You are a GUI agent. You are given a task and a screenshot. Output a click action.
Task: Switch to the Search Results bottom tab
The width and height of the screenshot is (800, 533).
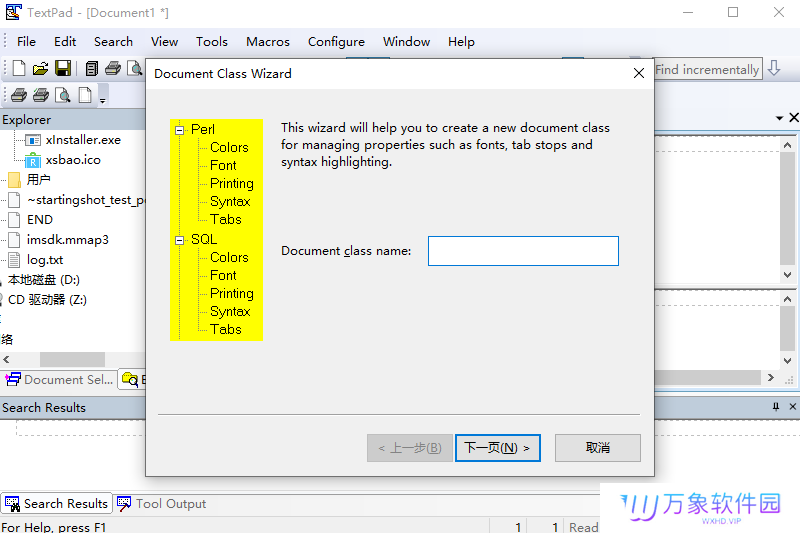point(57,504)
